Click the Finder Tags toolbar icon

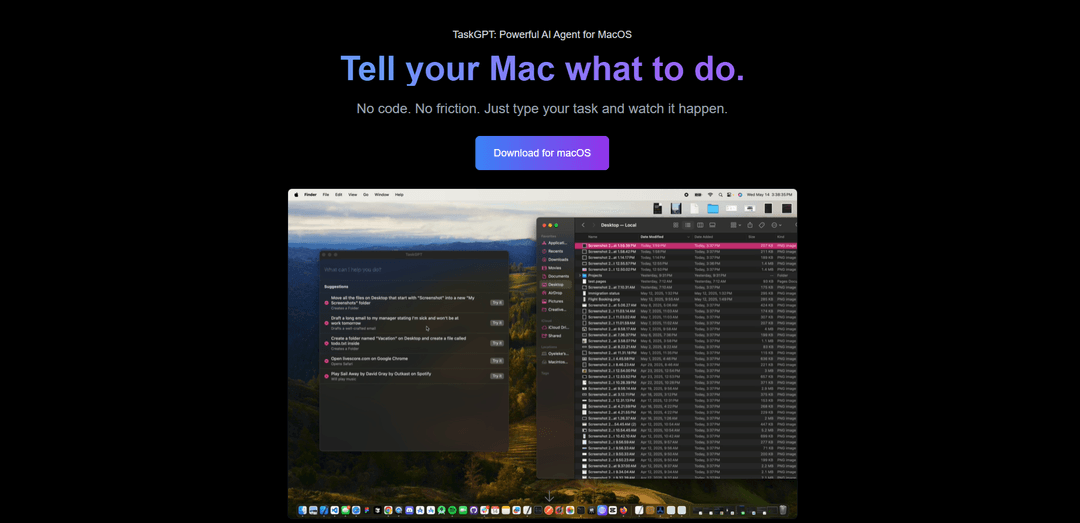pyautogui.click(x=762, y=225)
